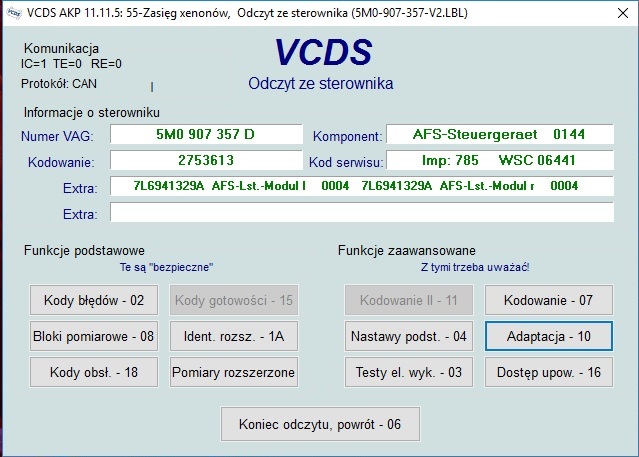Open Adaptacja - 10
This screenshot has height=457, width=639.
[x=549, y=336]
